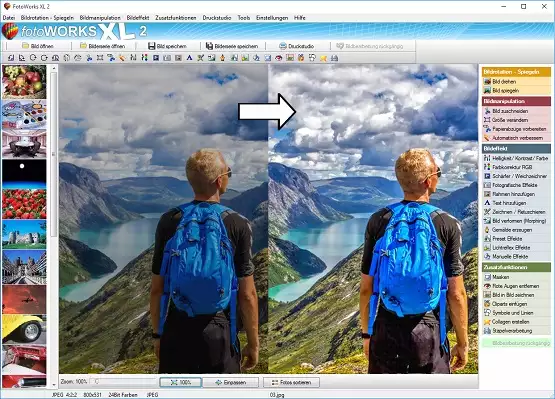
Task: Click the 'Bilderserie speichern' button
Action: coord(232,46)
